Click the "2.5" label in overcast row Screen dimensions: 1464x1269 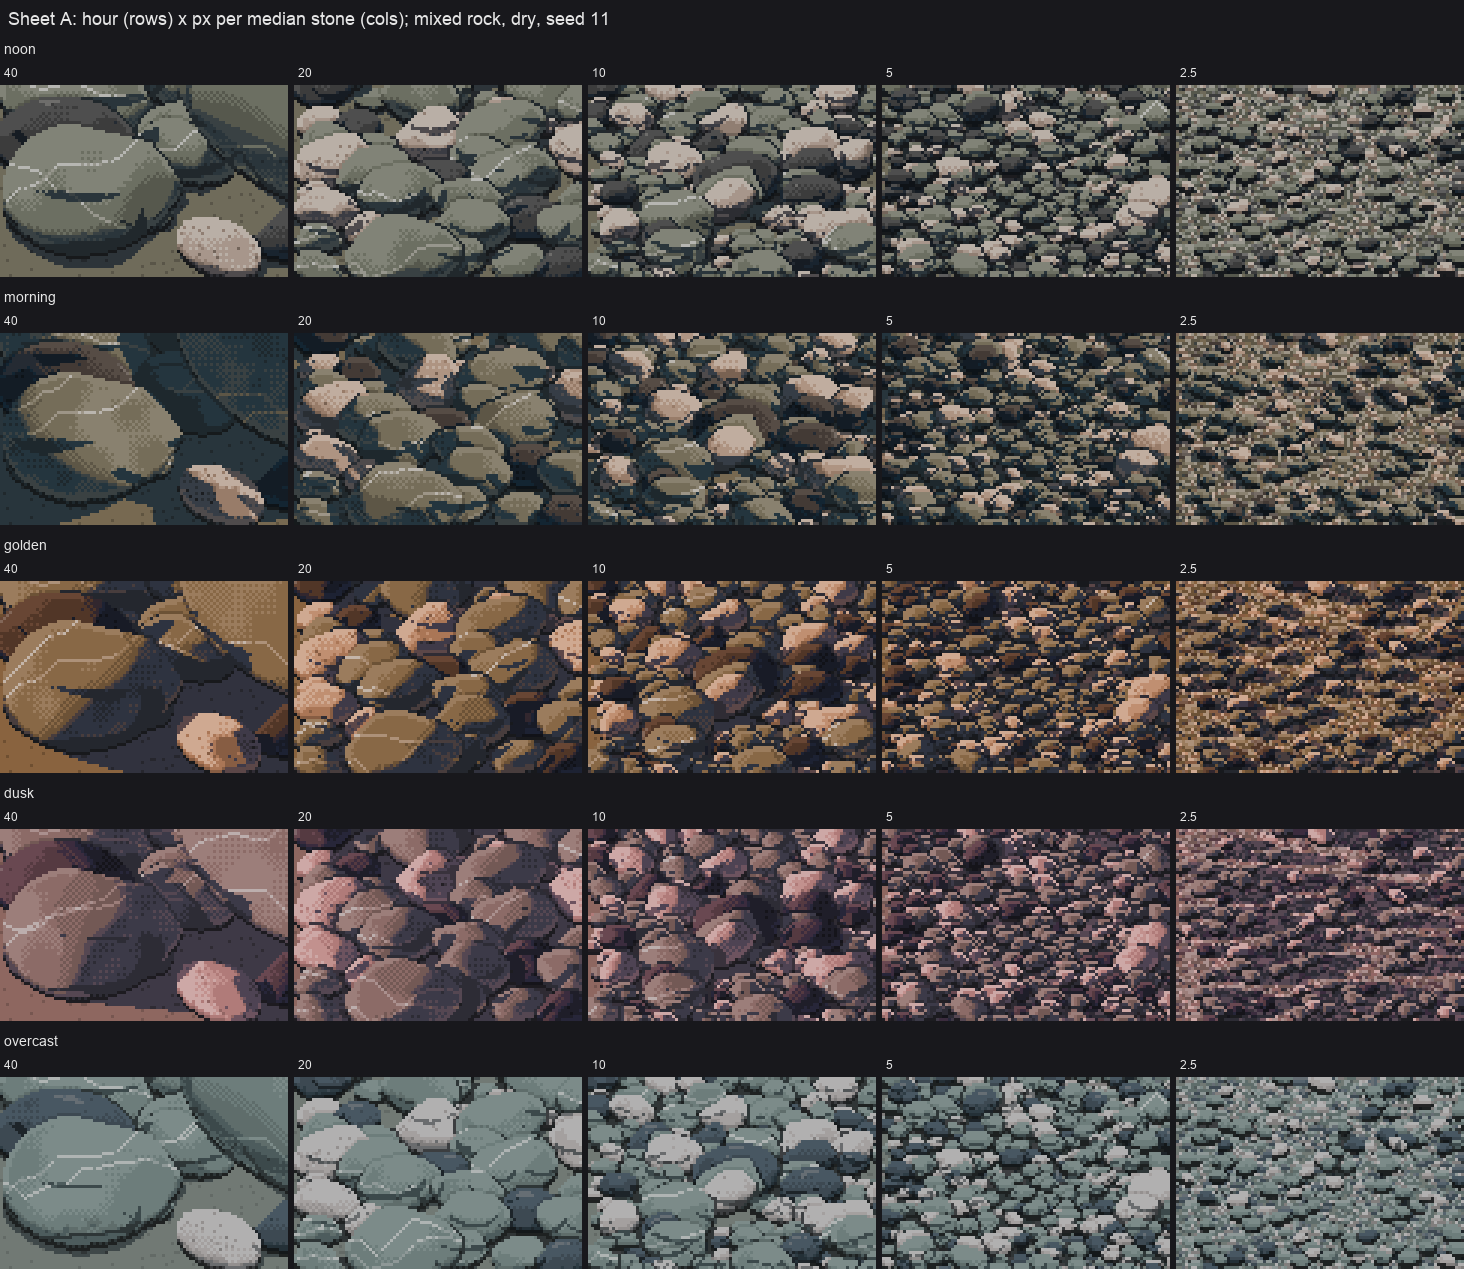click(1188, 1065)
